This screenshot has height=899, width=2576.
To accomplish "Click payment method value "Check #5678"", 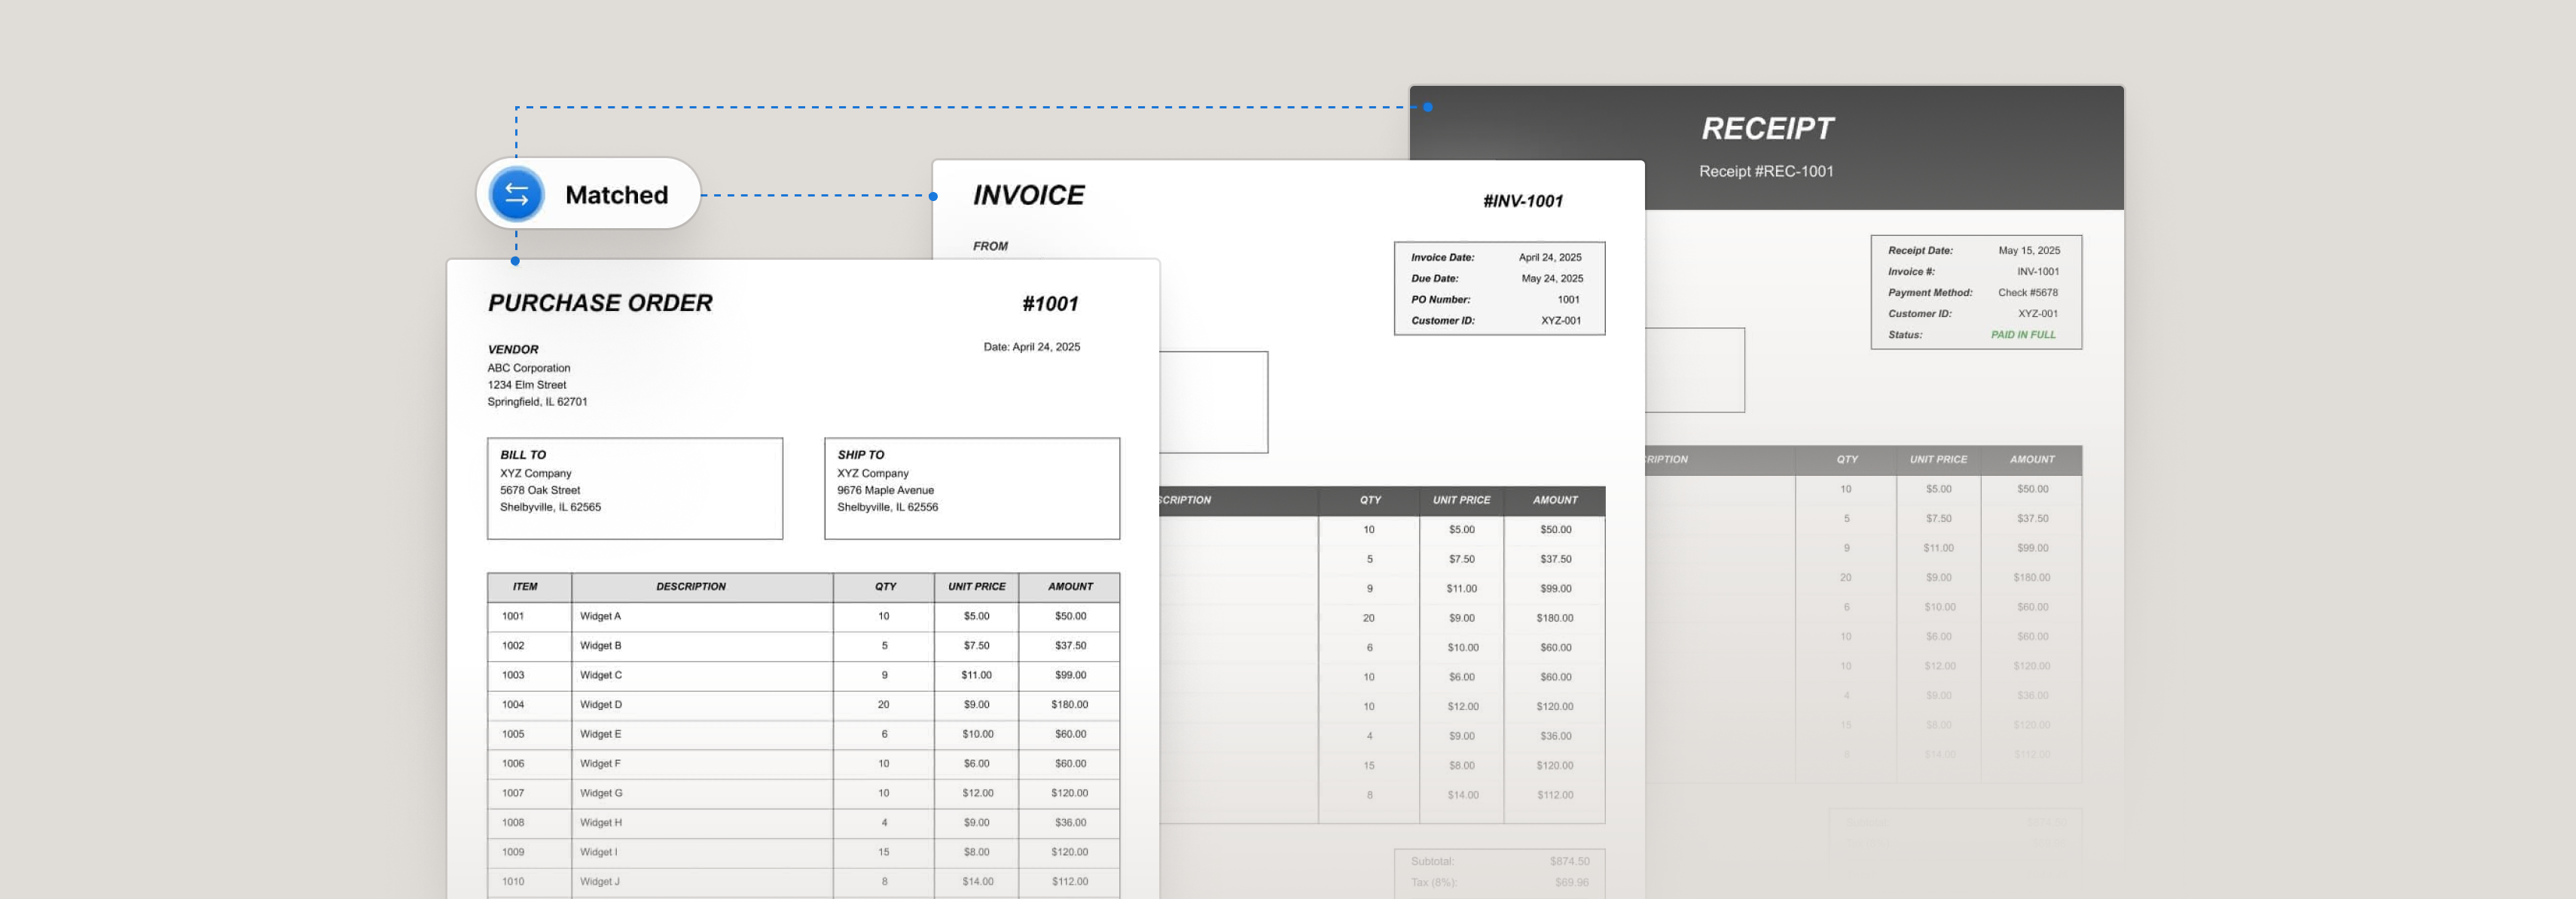I will click(2028, 293).
